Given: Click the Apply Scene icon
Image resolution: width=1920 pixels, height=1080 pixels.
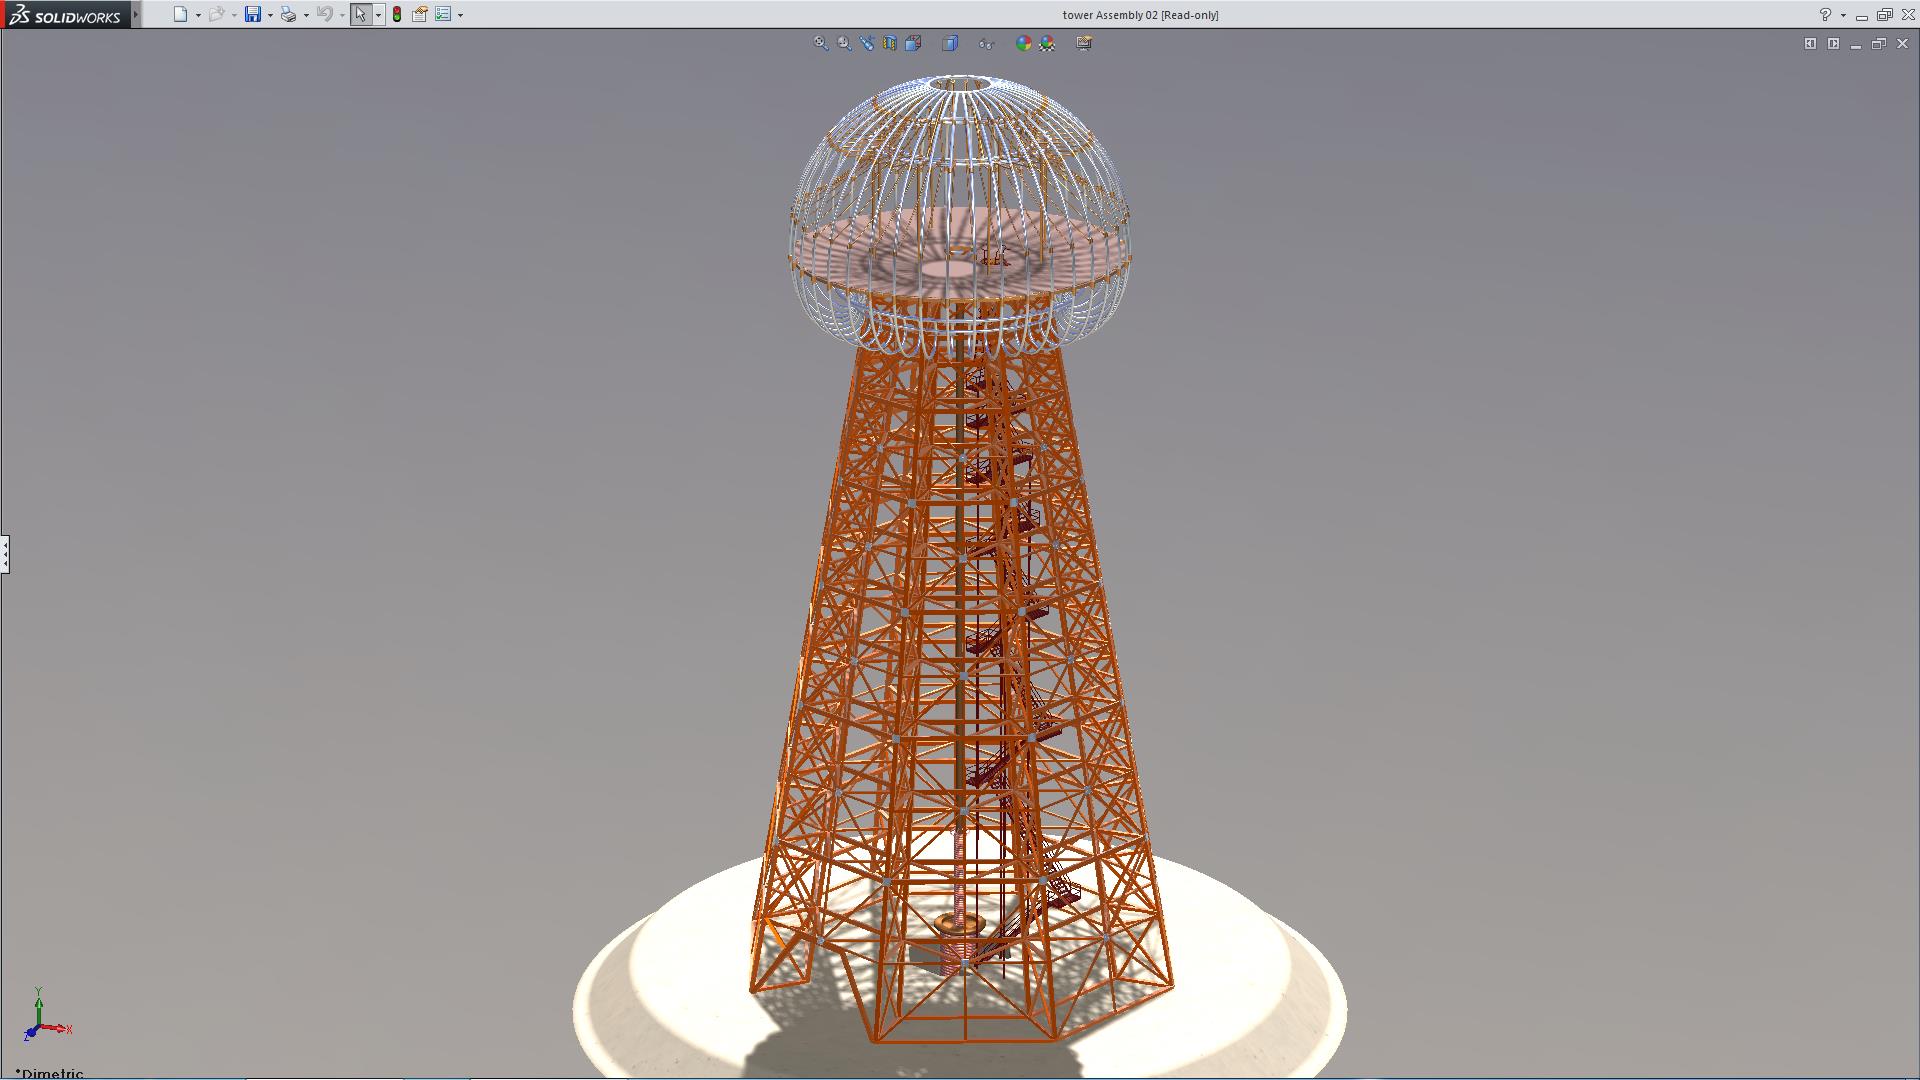Looking at the screenshot, I should click(x=1047, y=43).
